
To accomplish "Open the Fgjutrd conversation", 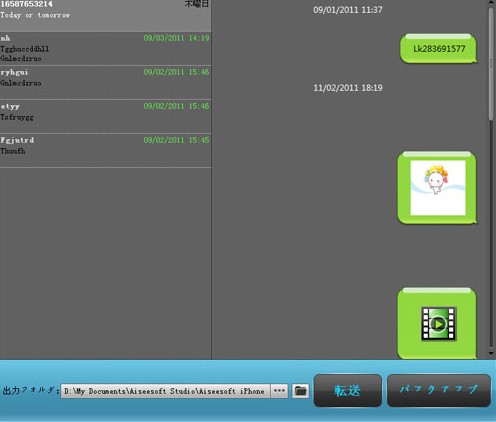I will [x=105, y=150].
